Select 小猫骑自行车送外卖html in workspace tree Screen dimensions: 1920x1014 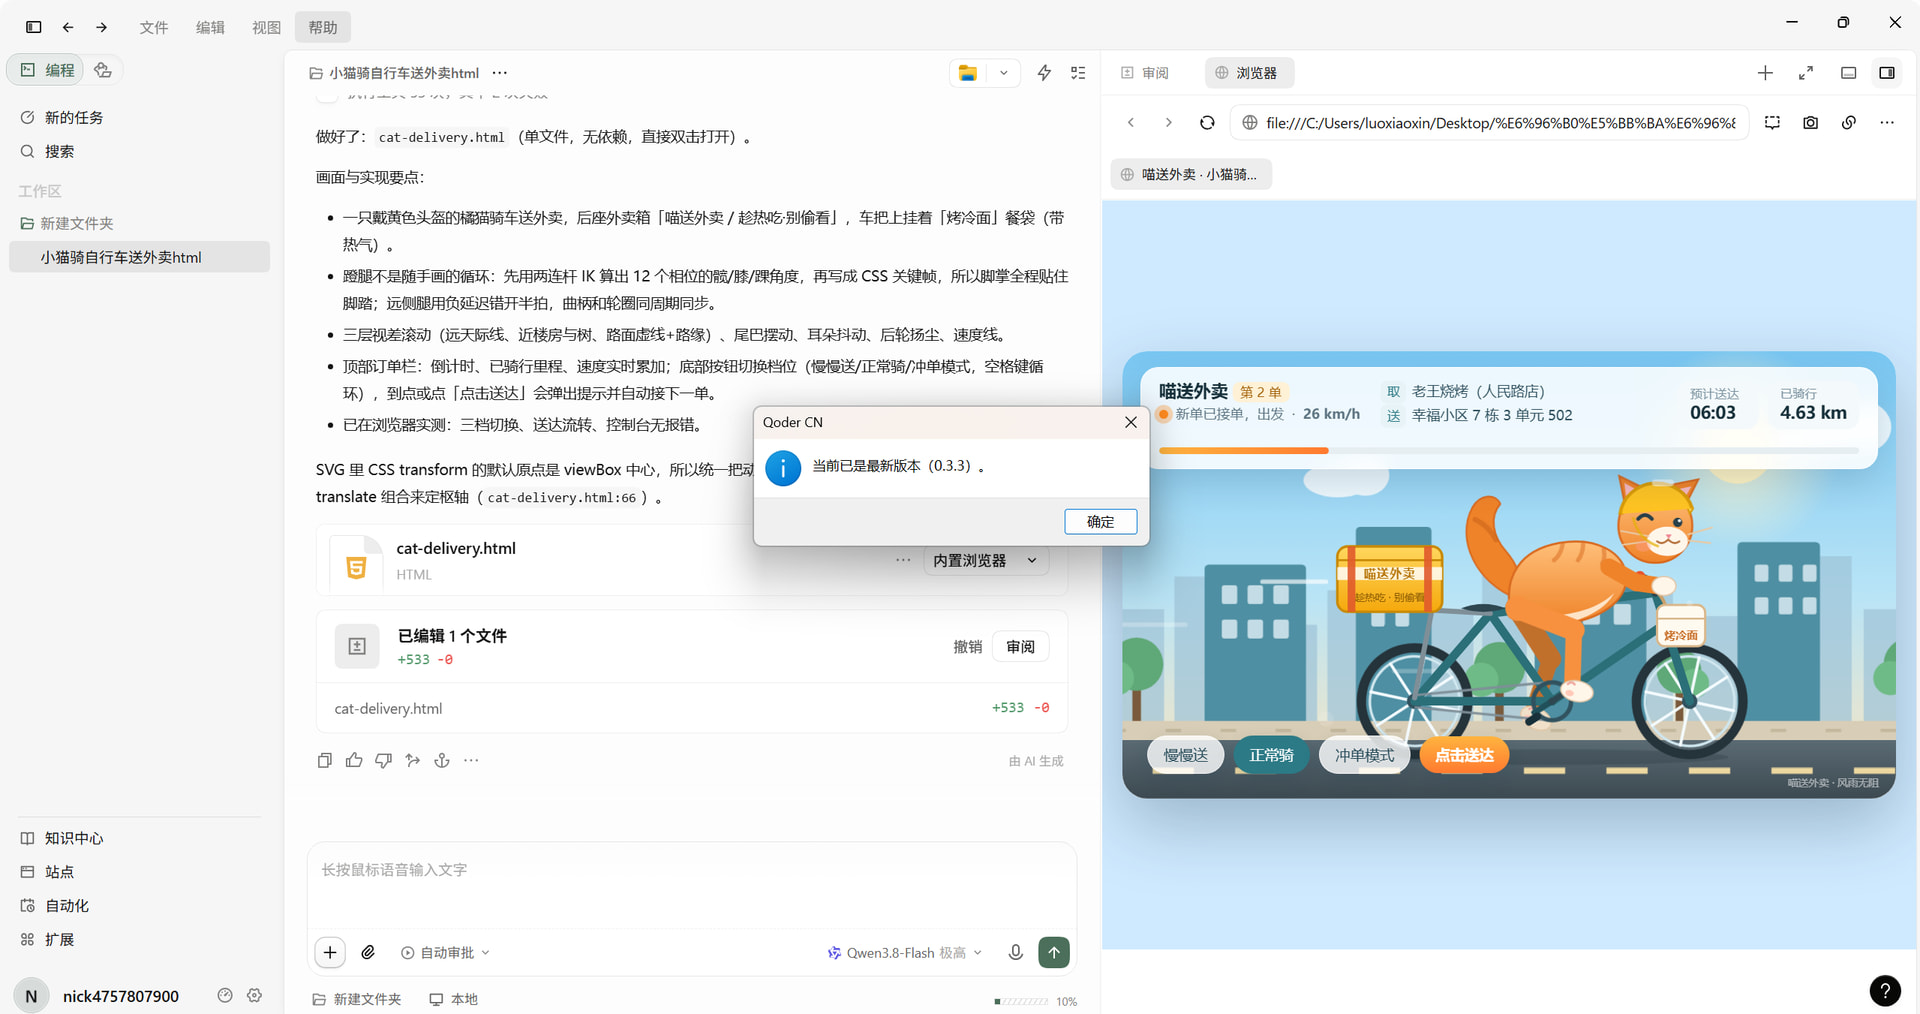click(x=139, y=257)
